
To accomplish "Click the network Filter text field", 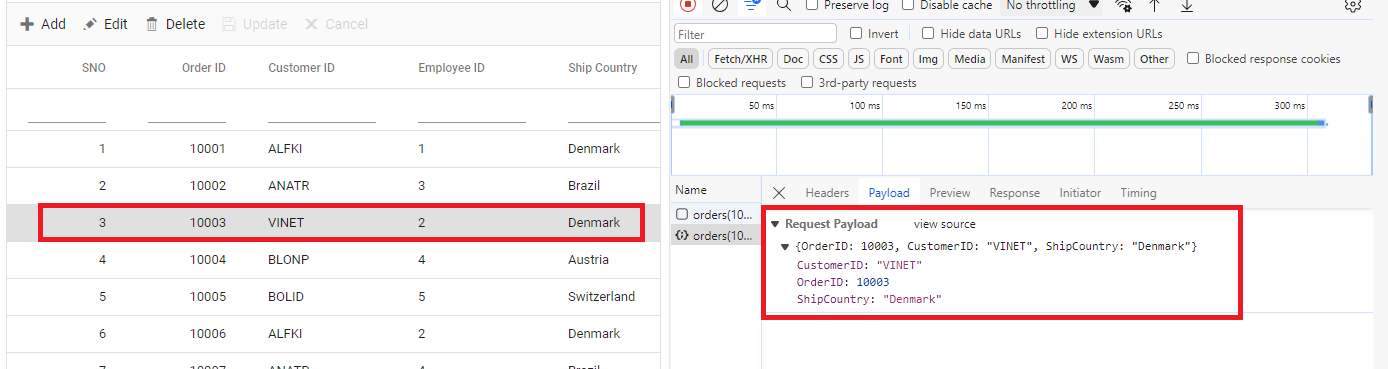I will [x=755, y=34].
